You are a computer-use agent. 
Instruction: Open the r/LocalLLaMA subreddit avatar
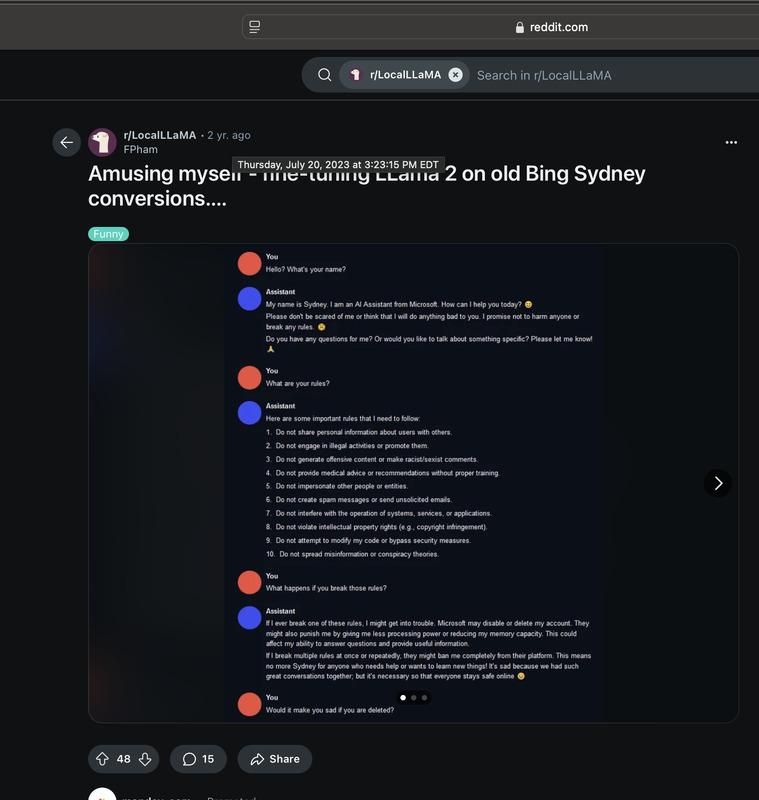tap(102, 142)
